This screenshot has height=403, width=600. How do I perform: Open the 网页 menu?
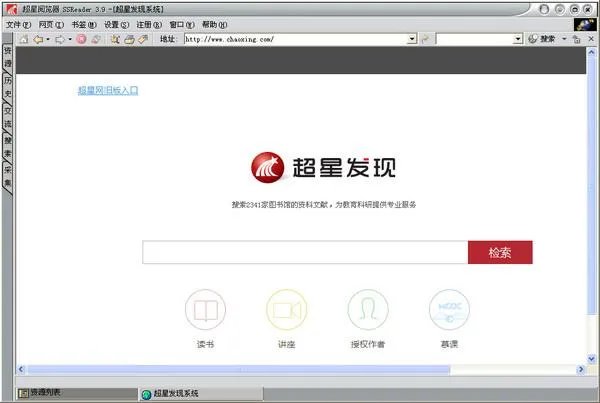tap(51, 25)
